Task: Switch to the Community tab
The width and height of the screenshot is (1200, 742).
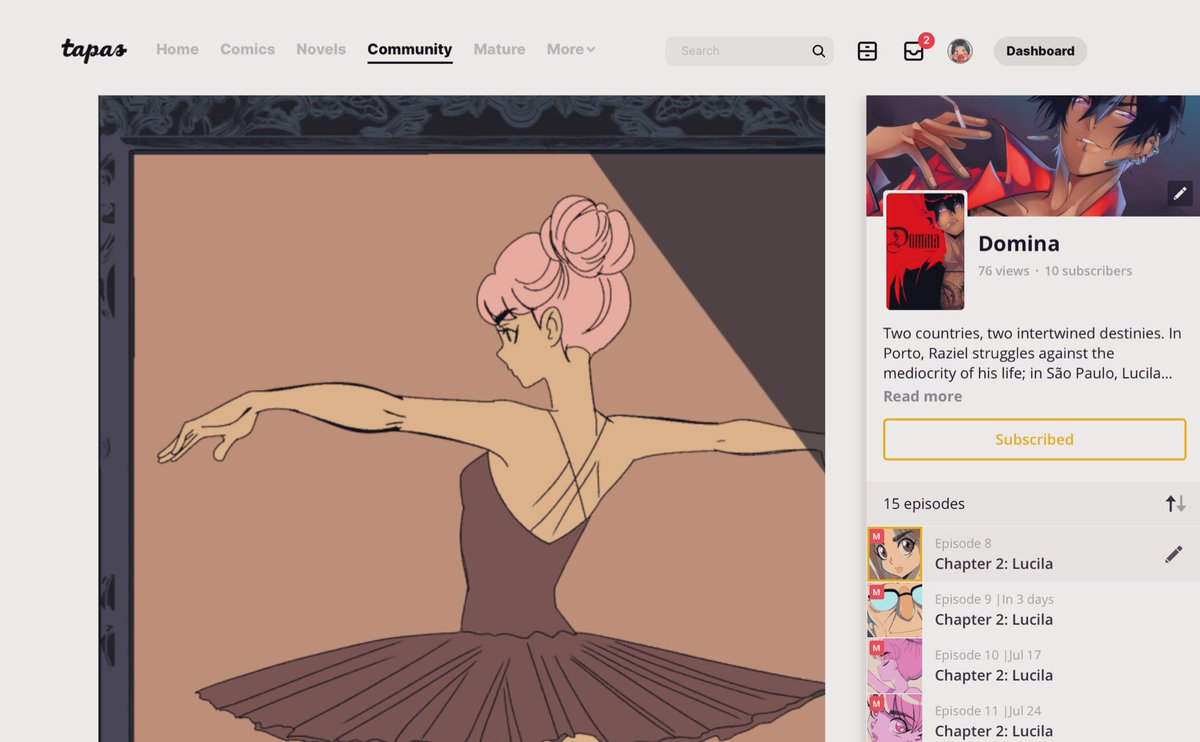Action: (409, 49)
